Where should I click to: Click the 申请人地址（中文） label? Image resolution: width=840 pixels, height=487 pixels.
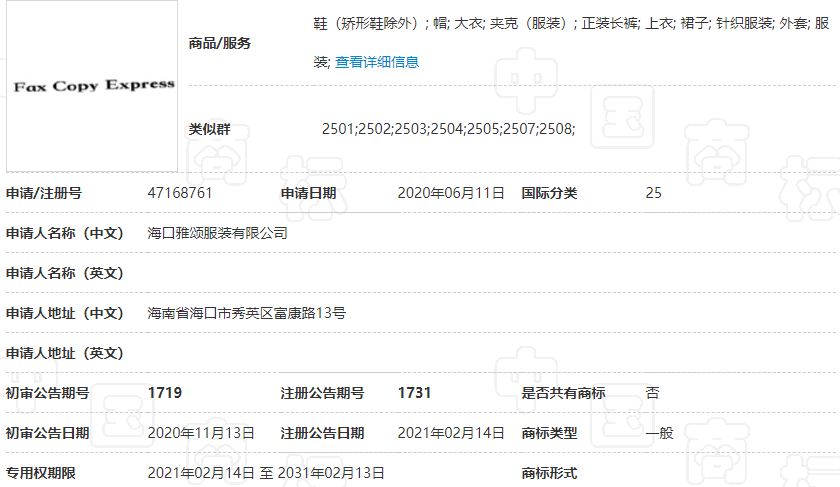click(x=65, y=313)
